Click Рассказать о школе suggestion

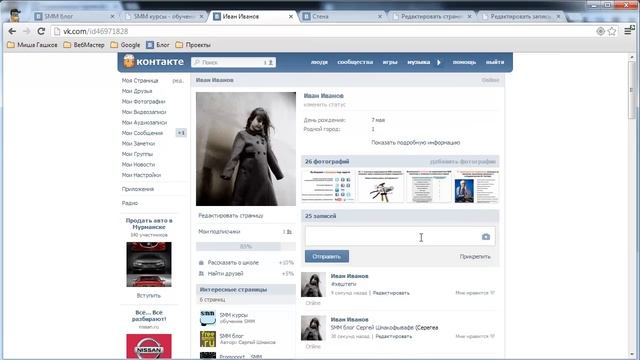[x=233, y=263]
